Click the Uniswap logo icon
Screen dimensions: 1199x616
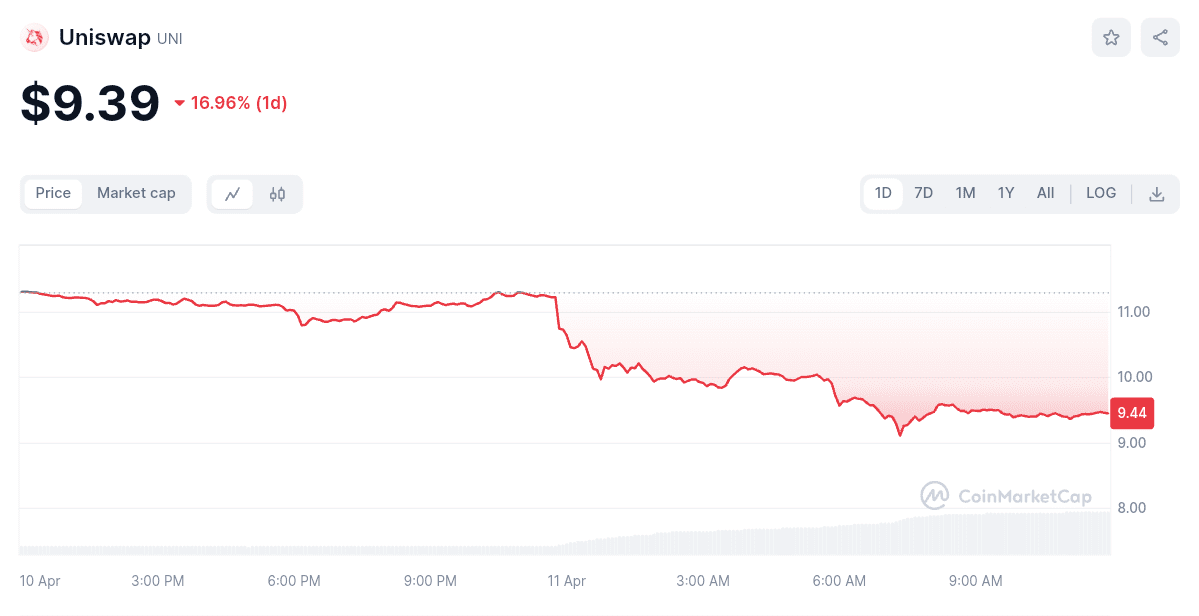point(35,38)
